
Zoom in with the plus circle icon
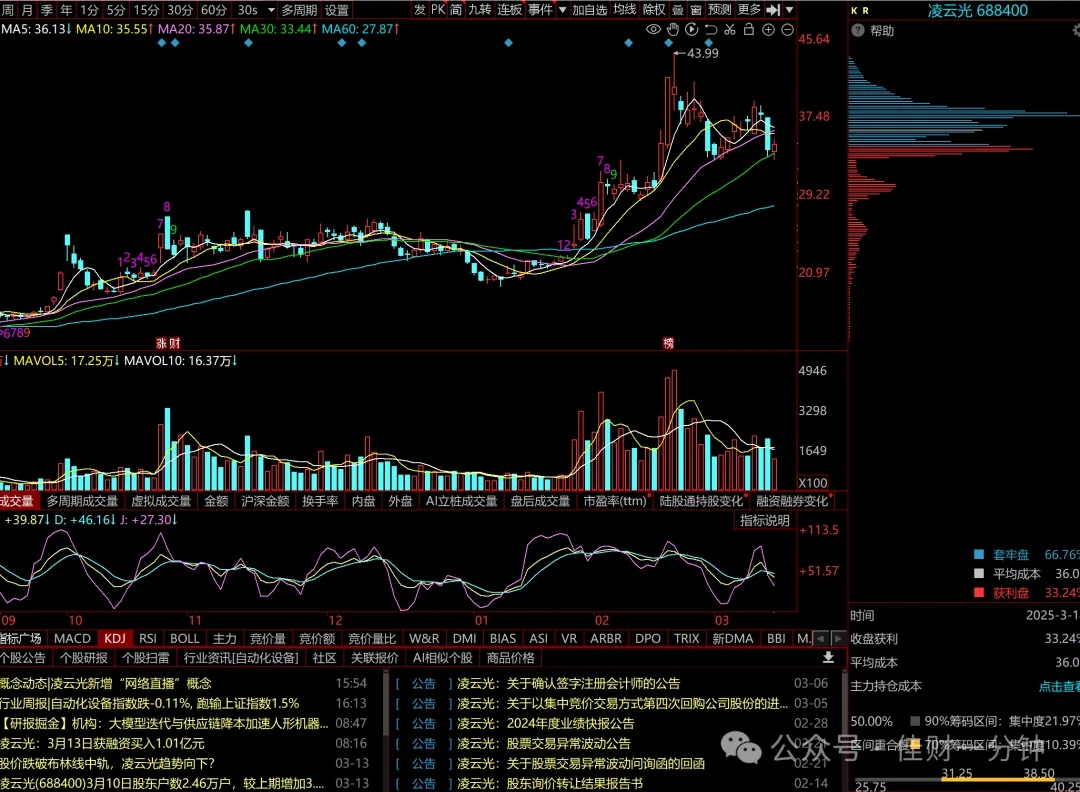click(x=768, y=30)
